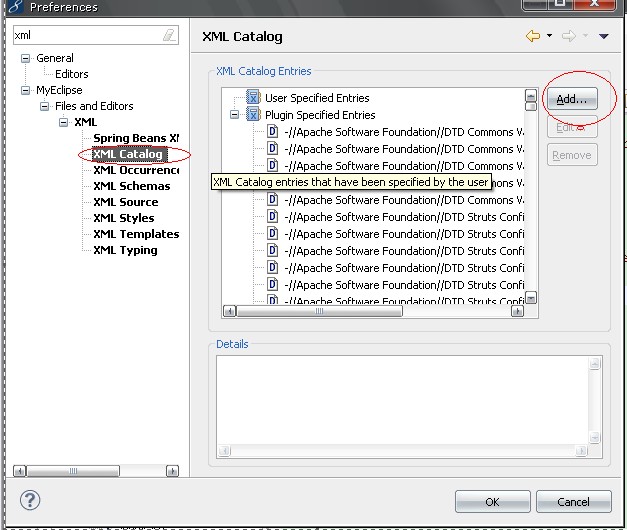Click the Plugin Specified Entries catalog icon
This screenshot has width=627, height=530.
[253, 114]
